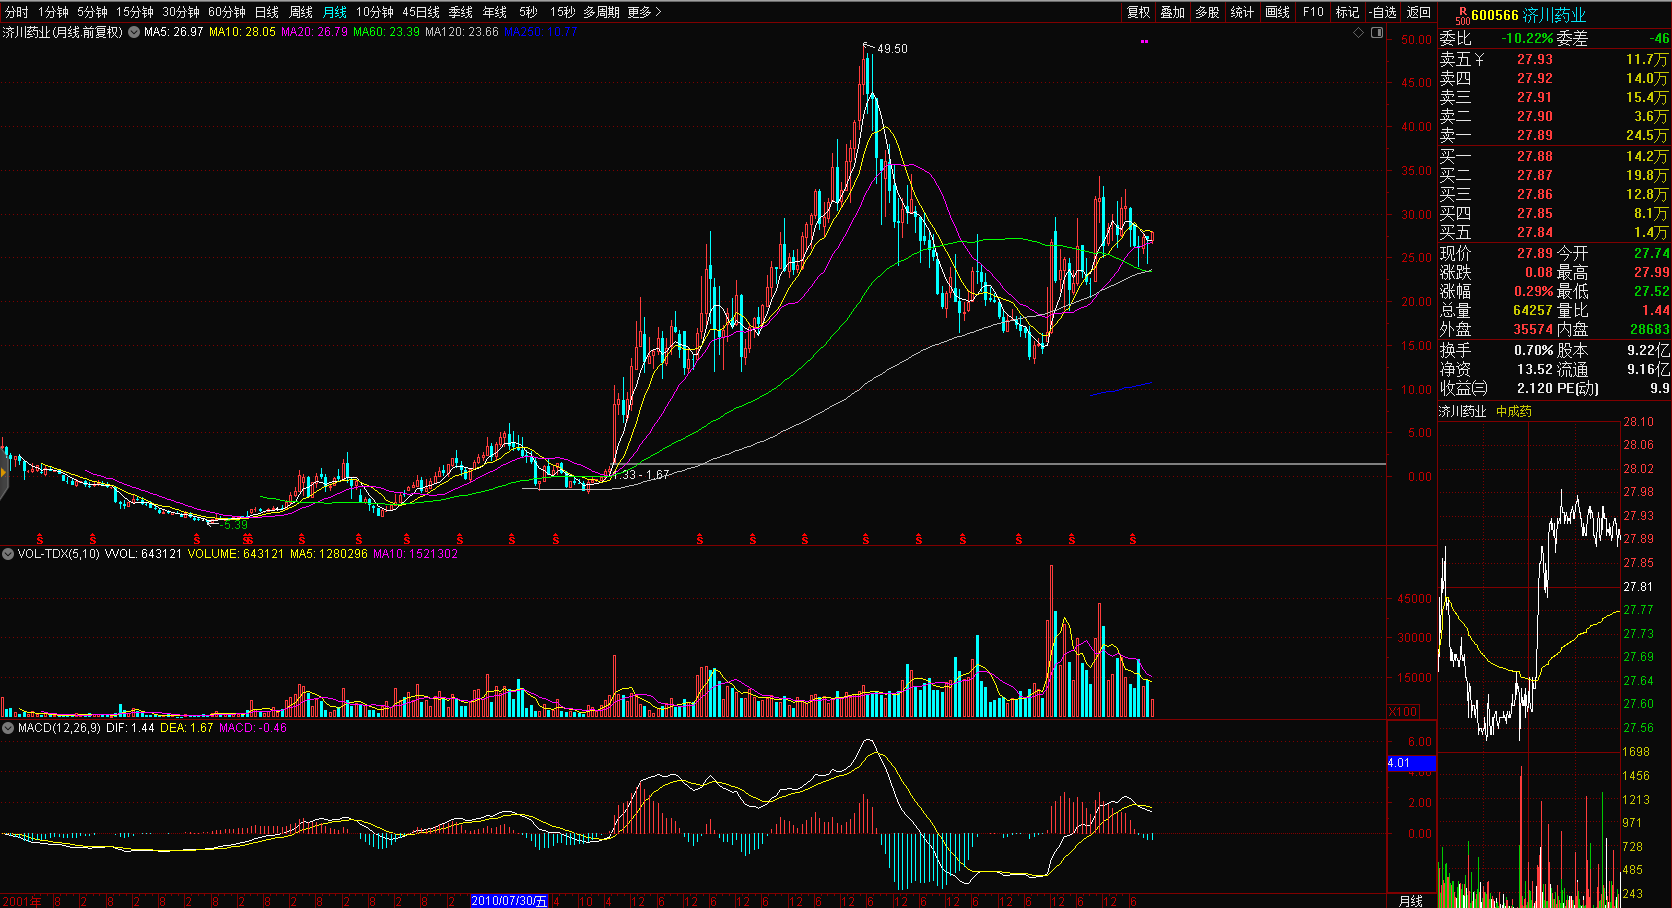1672x908 pixels.
Task: Click the 返回 back button
Action: point(1419,12)
